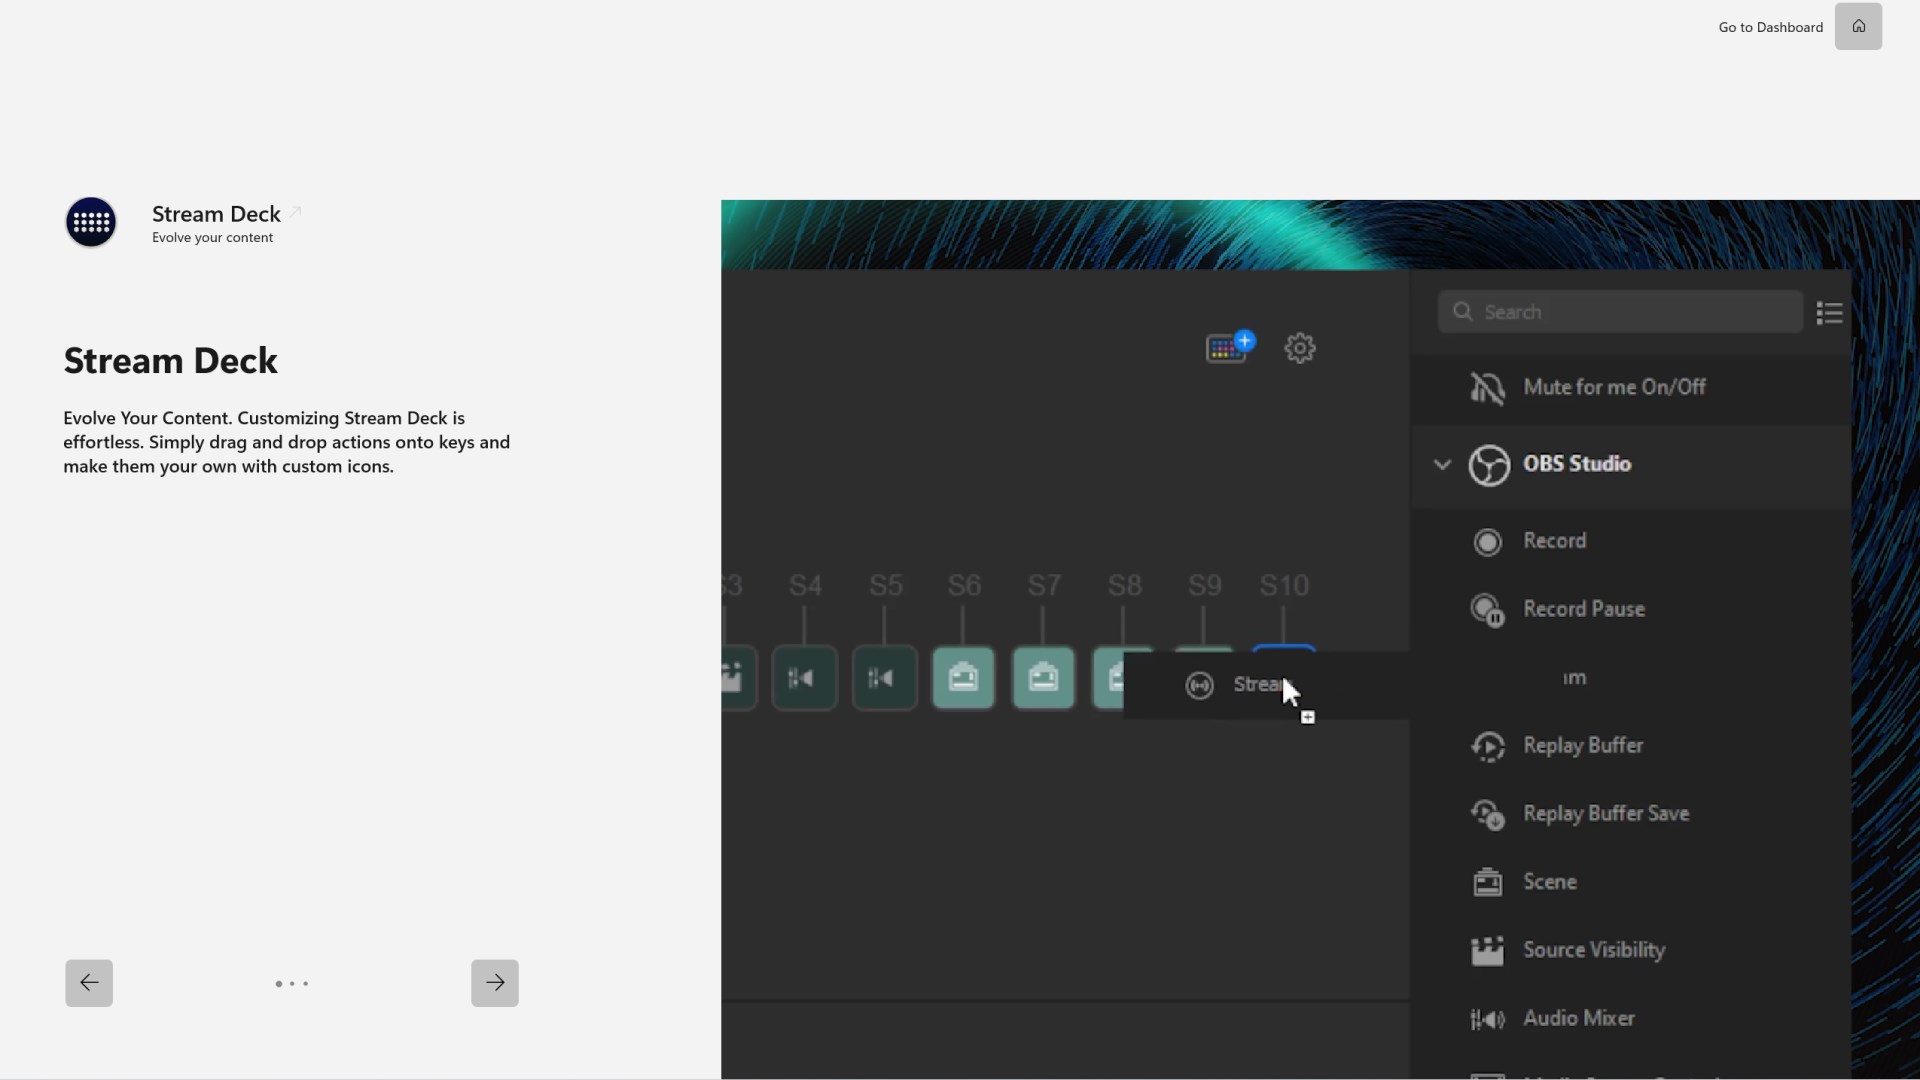1920x1080 pixels.
Task: Click the slide pagination dots
Action: tap(292, 984)
